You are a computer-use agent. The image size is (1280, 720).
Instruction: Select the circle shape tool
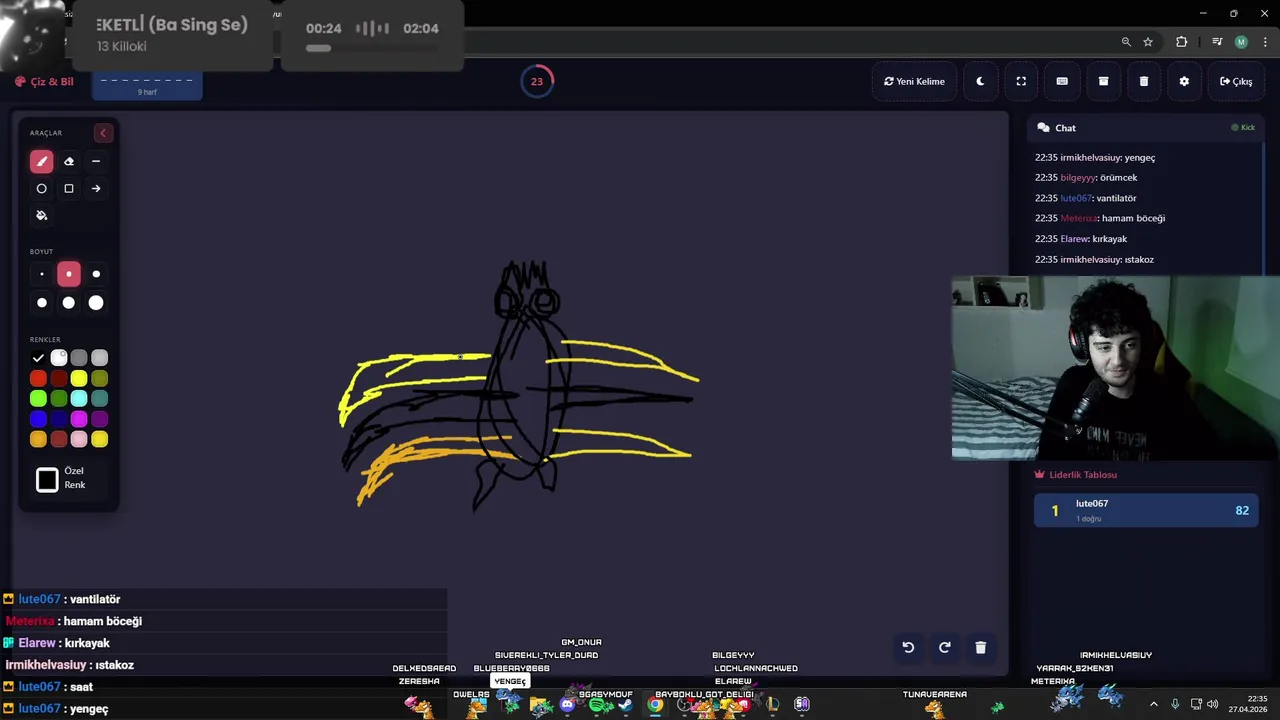pyautogui.click(x=41, y=188)
